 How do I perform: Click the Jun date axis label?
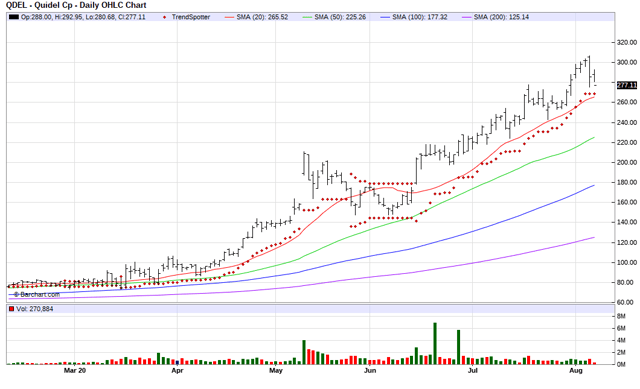tap(370, 371)
